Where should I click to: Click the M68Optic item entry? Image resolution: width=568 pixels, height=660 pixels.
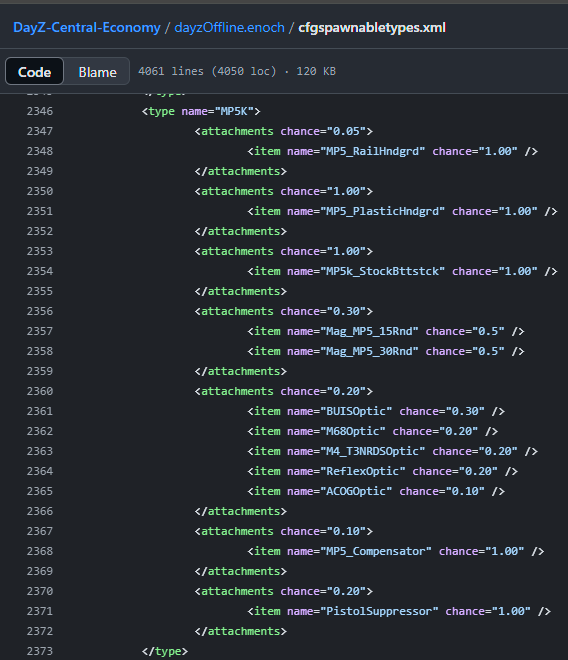tap(373, 431)
